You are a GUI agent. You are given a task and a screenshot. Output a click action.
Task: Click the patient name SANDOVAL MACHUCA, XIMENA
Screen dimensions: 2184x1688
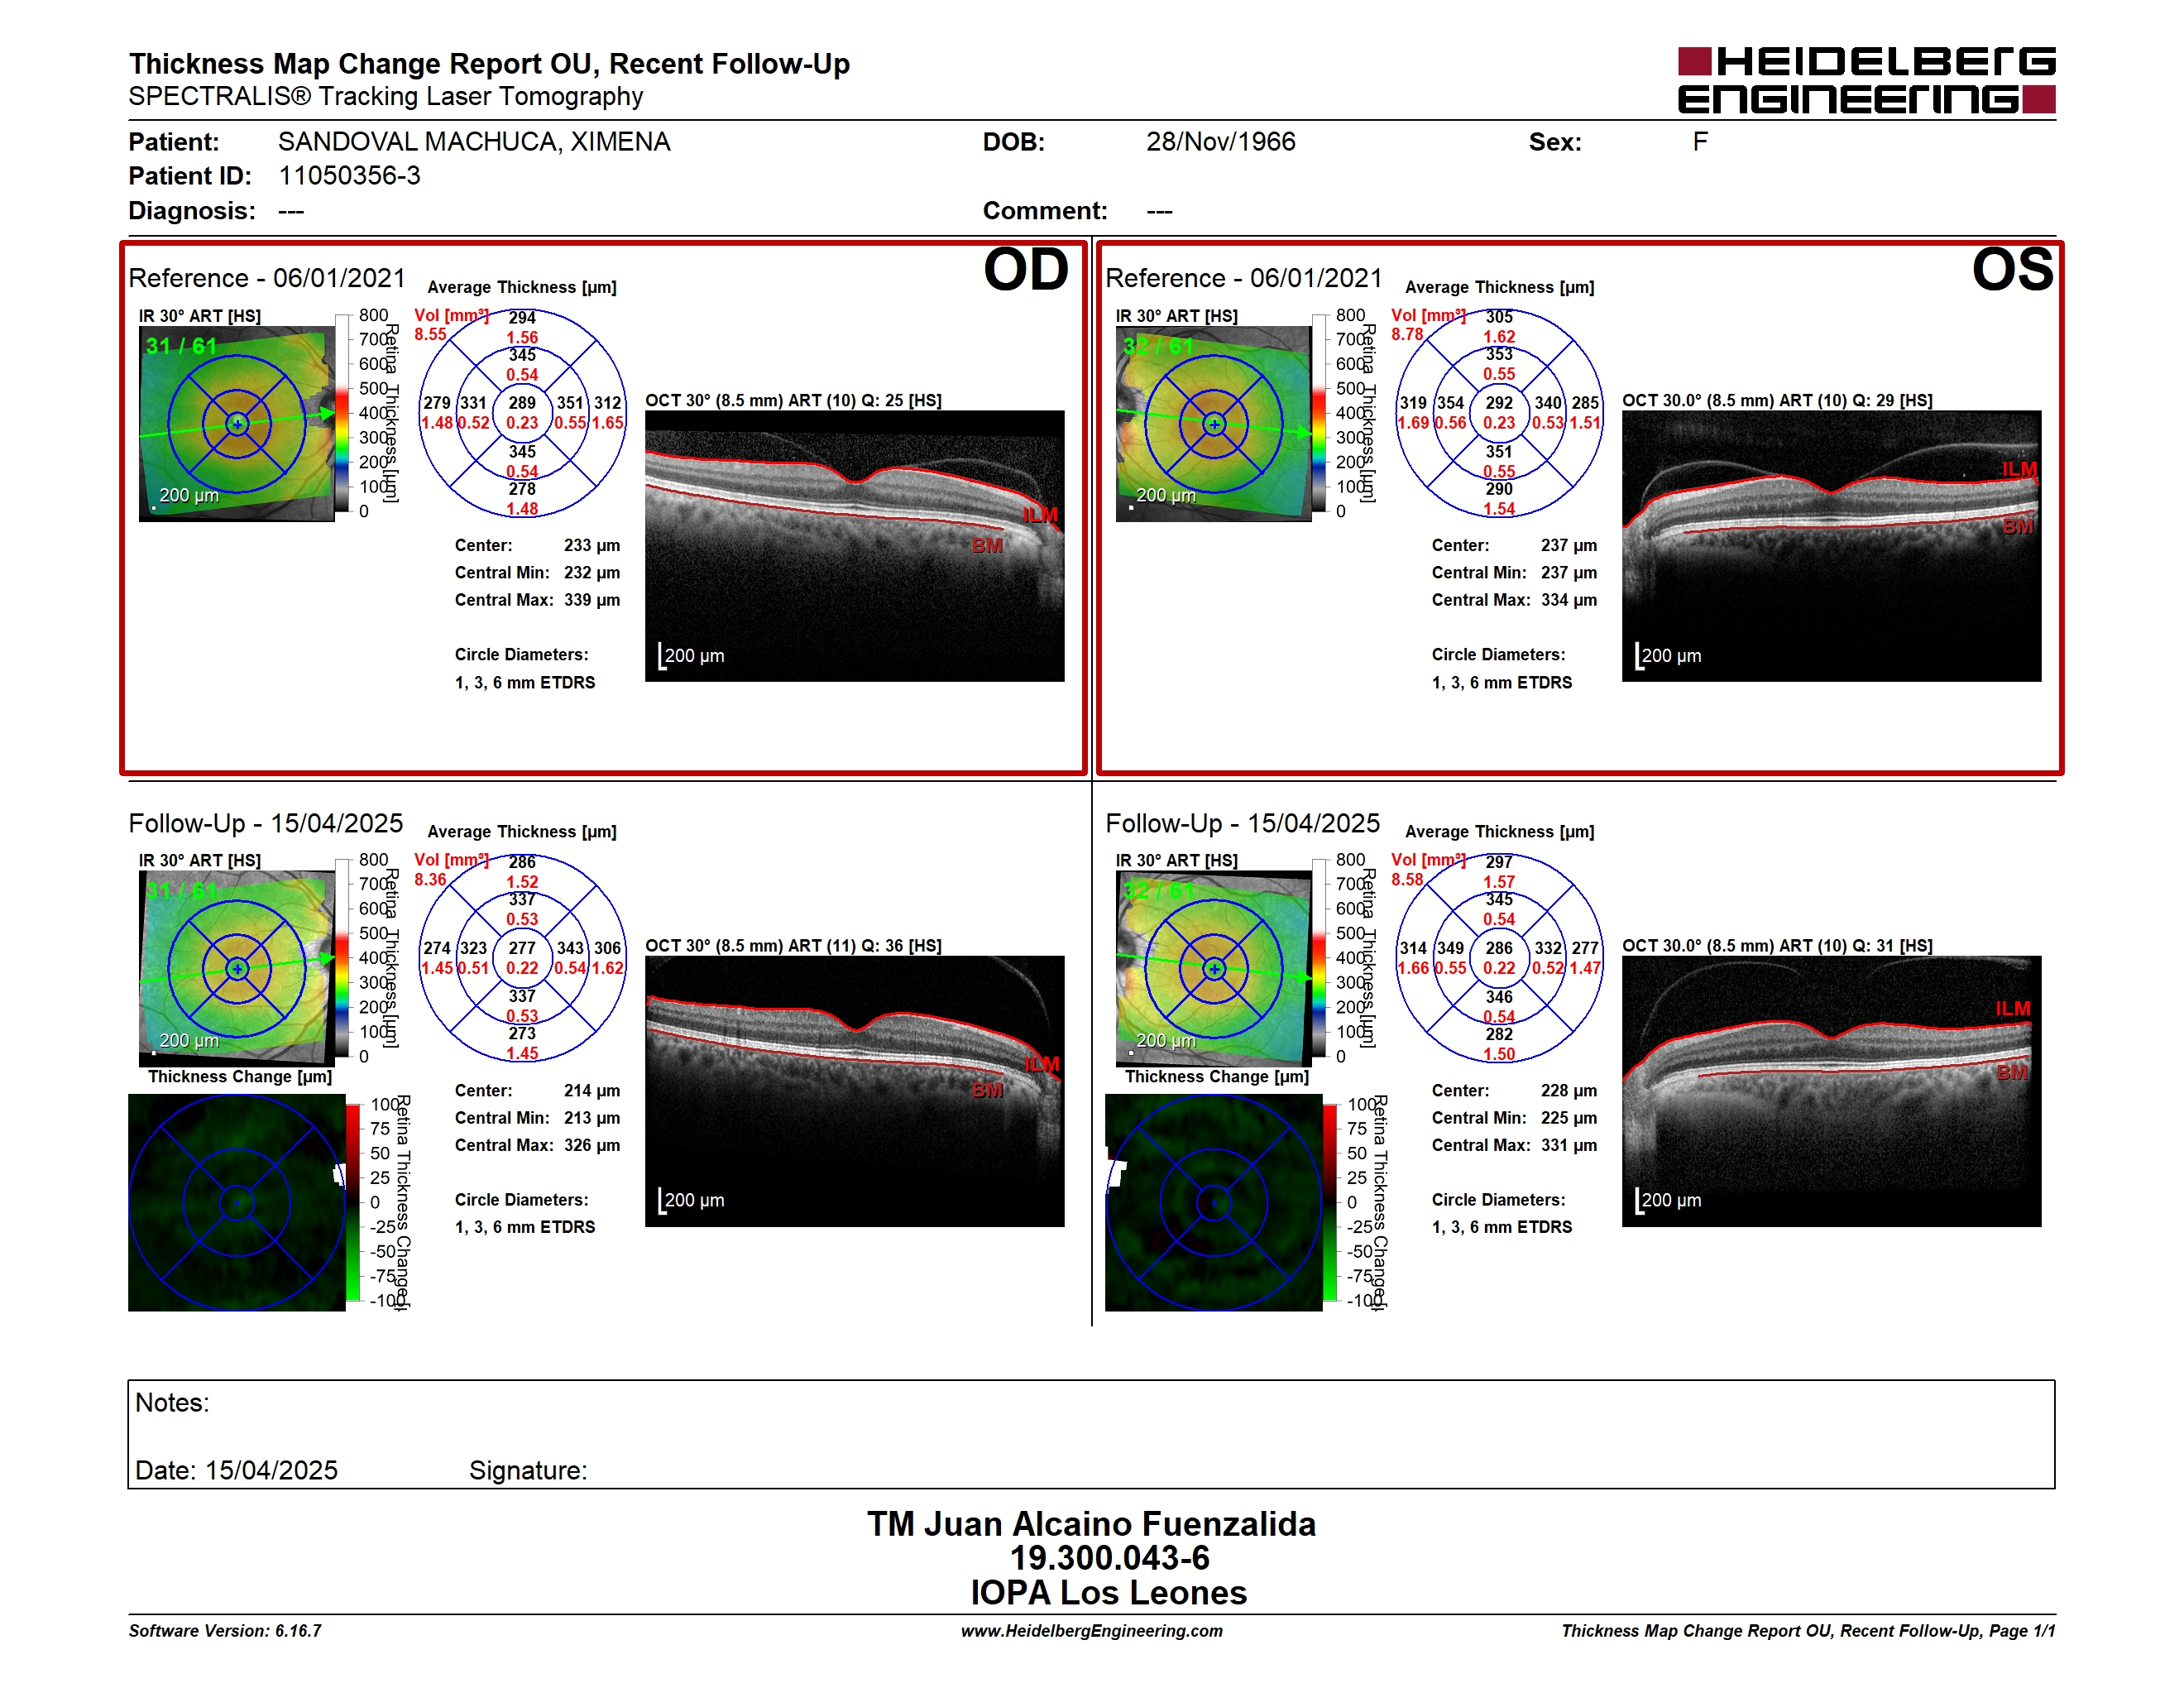474,142
